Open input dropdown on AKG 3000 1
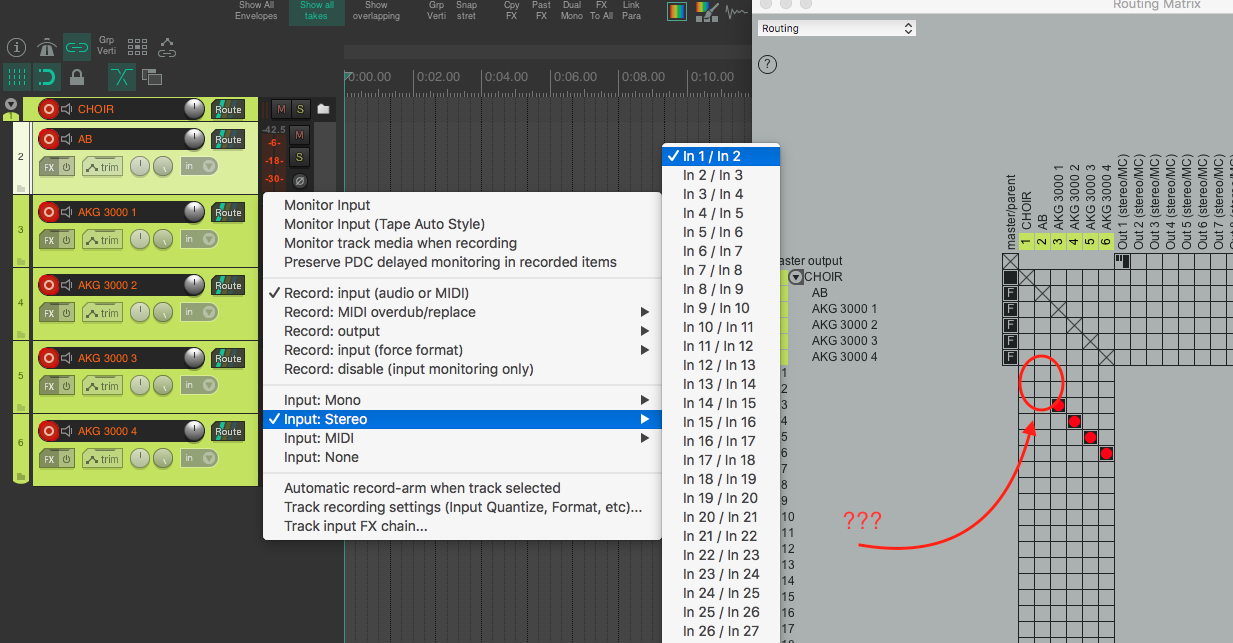Screen dimensions: 1233x643 (200, 240)
